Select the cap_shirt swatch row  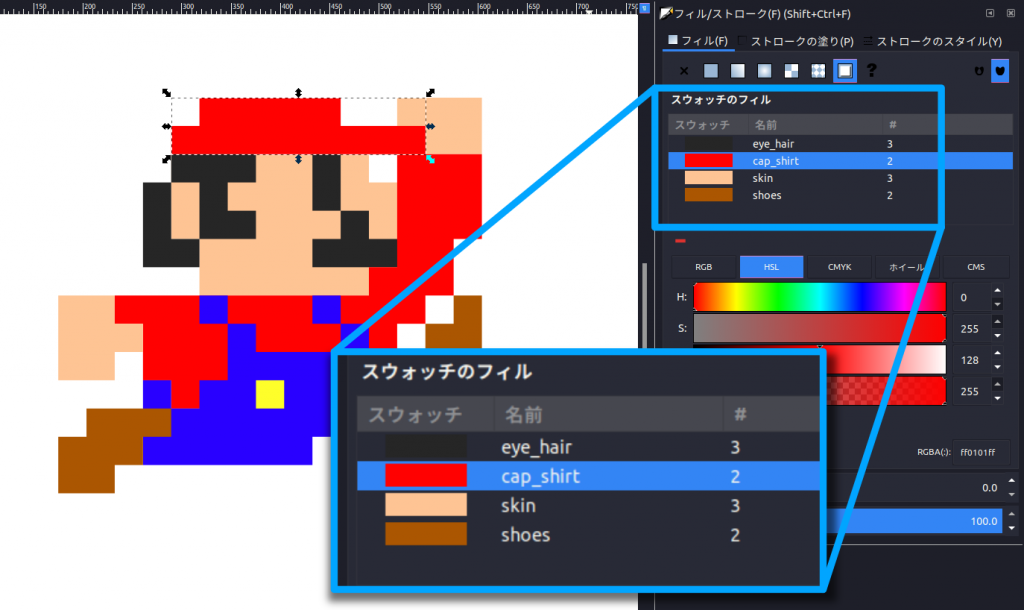click(x=840, y=161)
